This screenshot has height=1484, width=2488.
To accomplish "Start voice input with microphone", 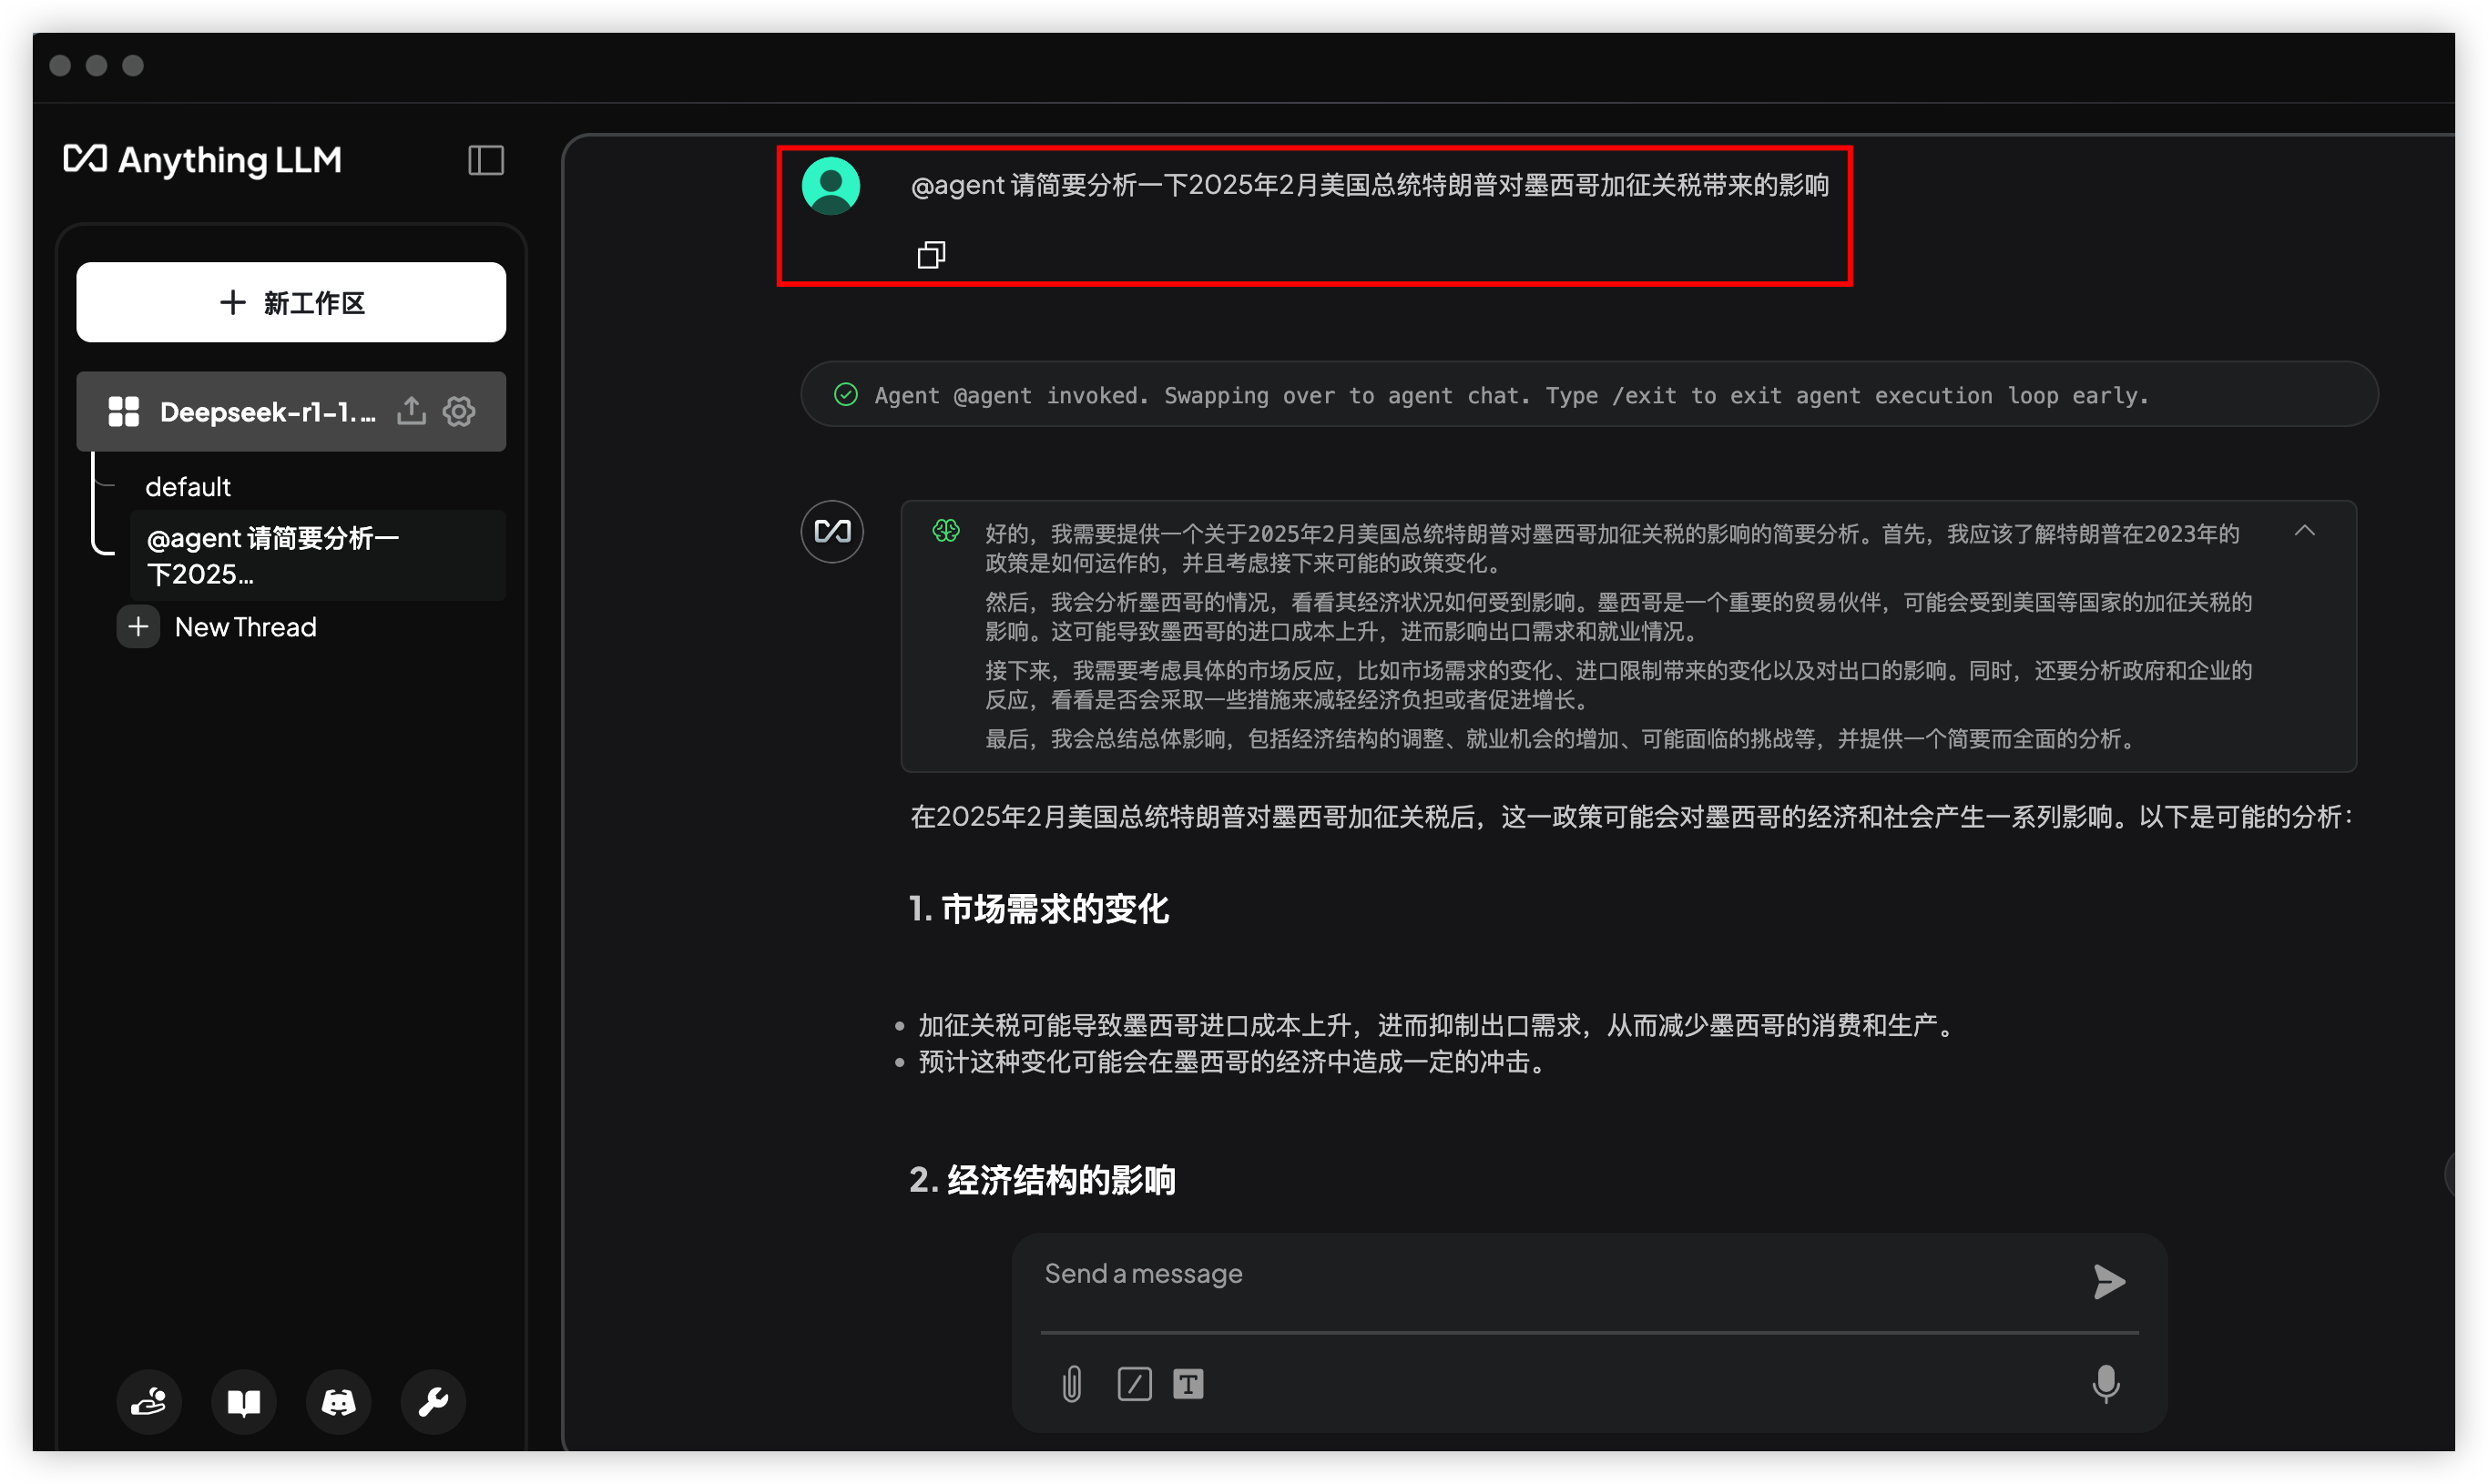I will point(2106,1385).
